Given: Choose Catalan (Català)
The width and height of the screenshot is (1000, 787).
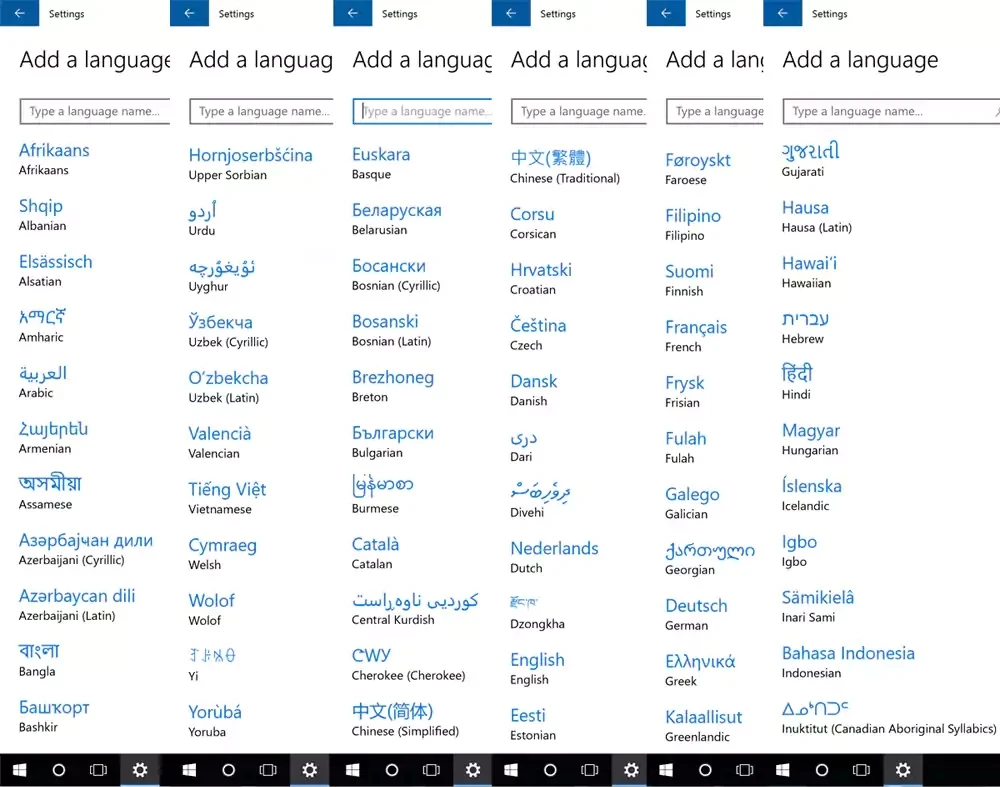Looking at the screenshot, I should point(376,553).
